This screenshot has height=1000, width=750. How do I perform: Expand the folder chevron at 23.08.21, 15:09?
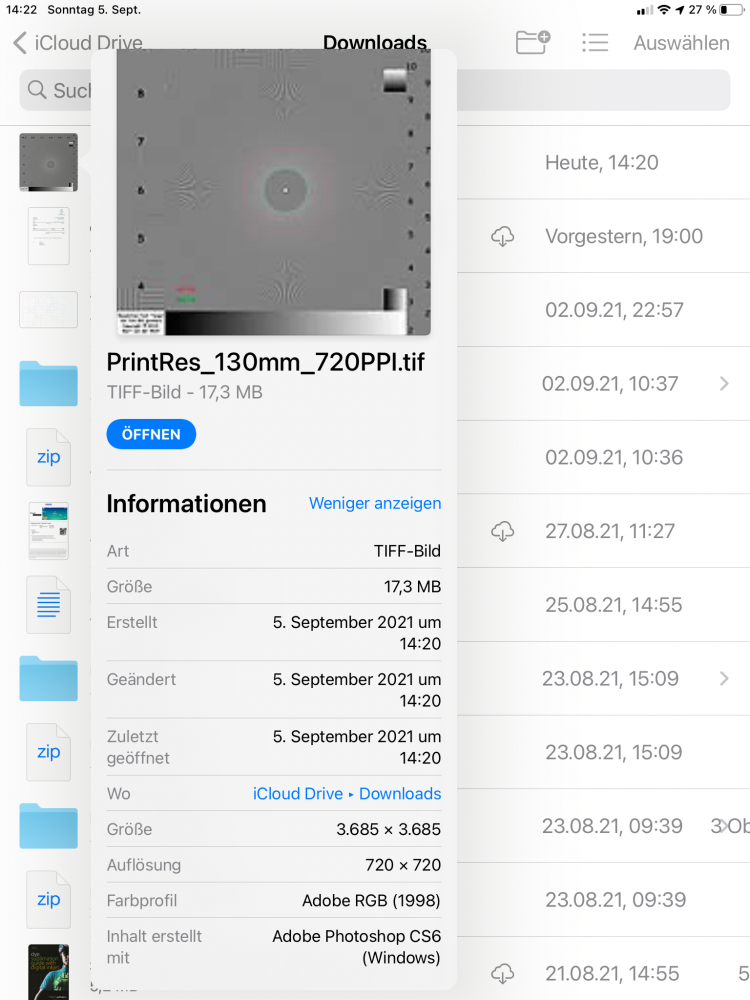point(724,678)
